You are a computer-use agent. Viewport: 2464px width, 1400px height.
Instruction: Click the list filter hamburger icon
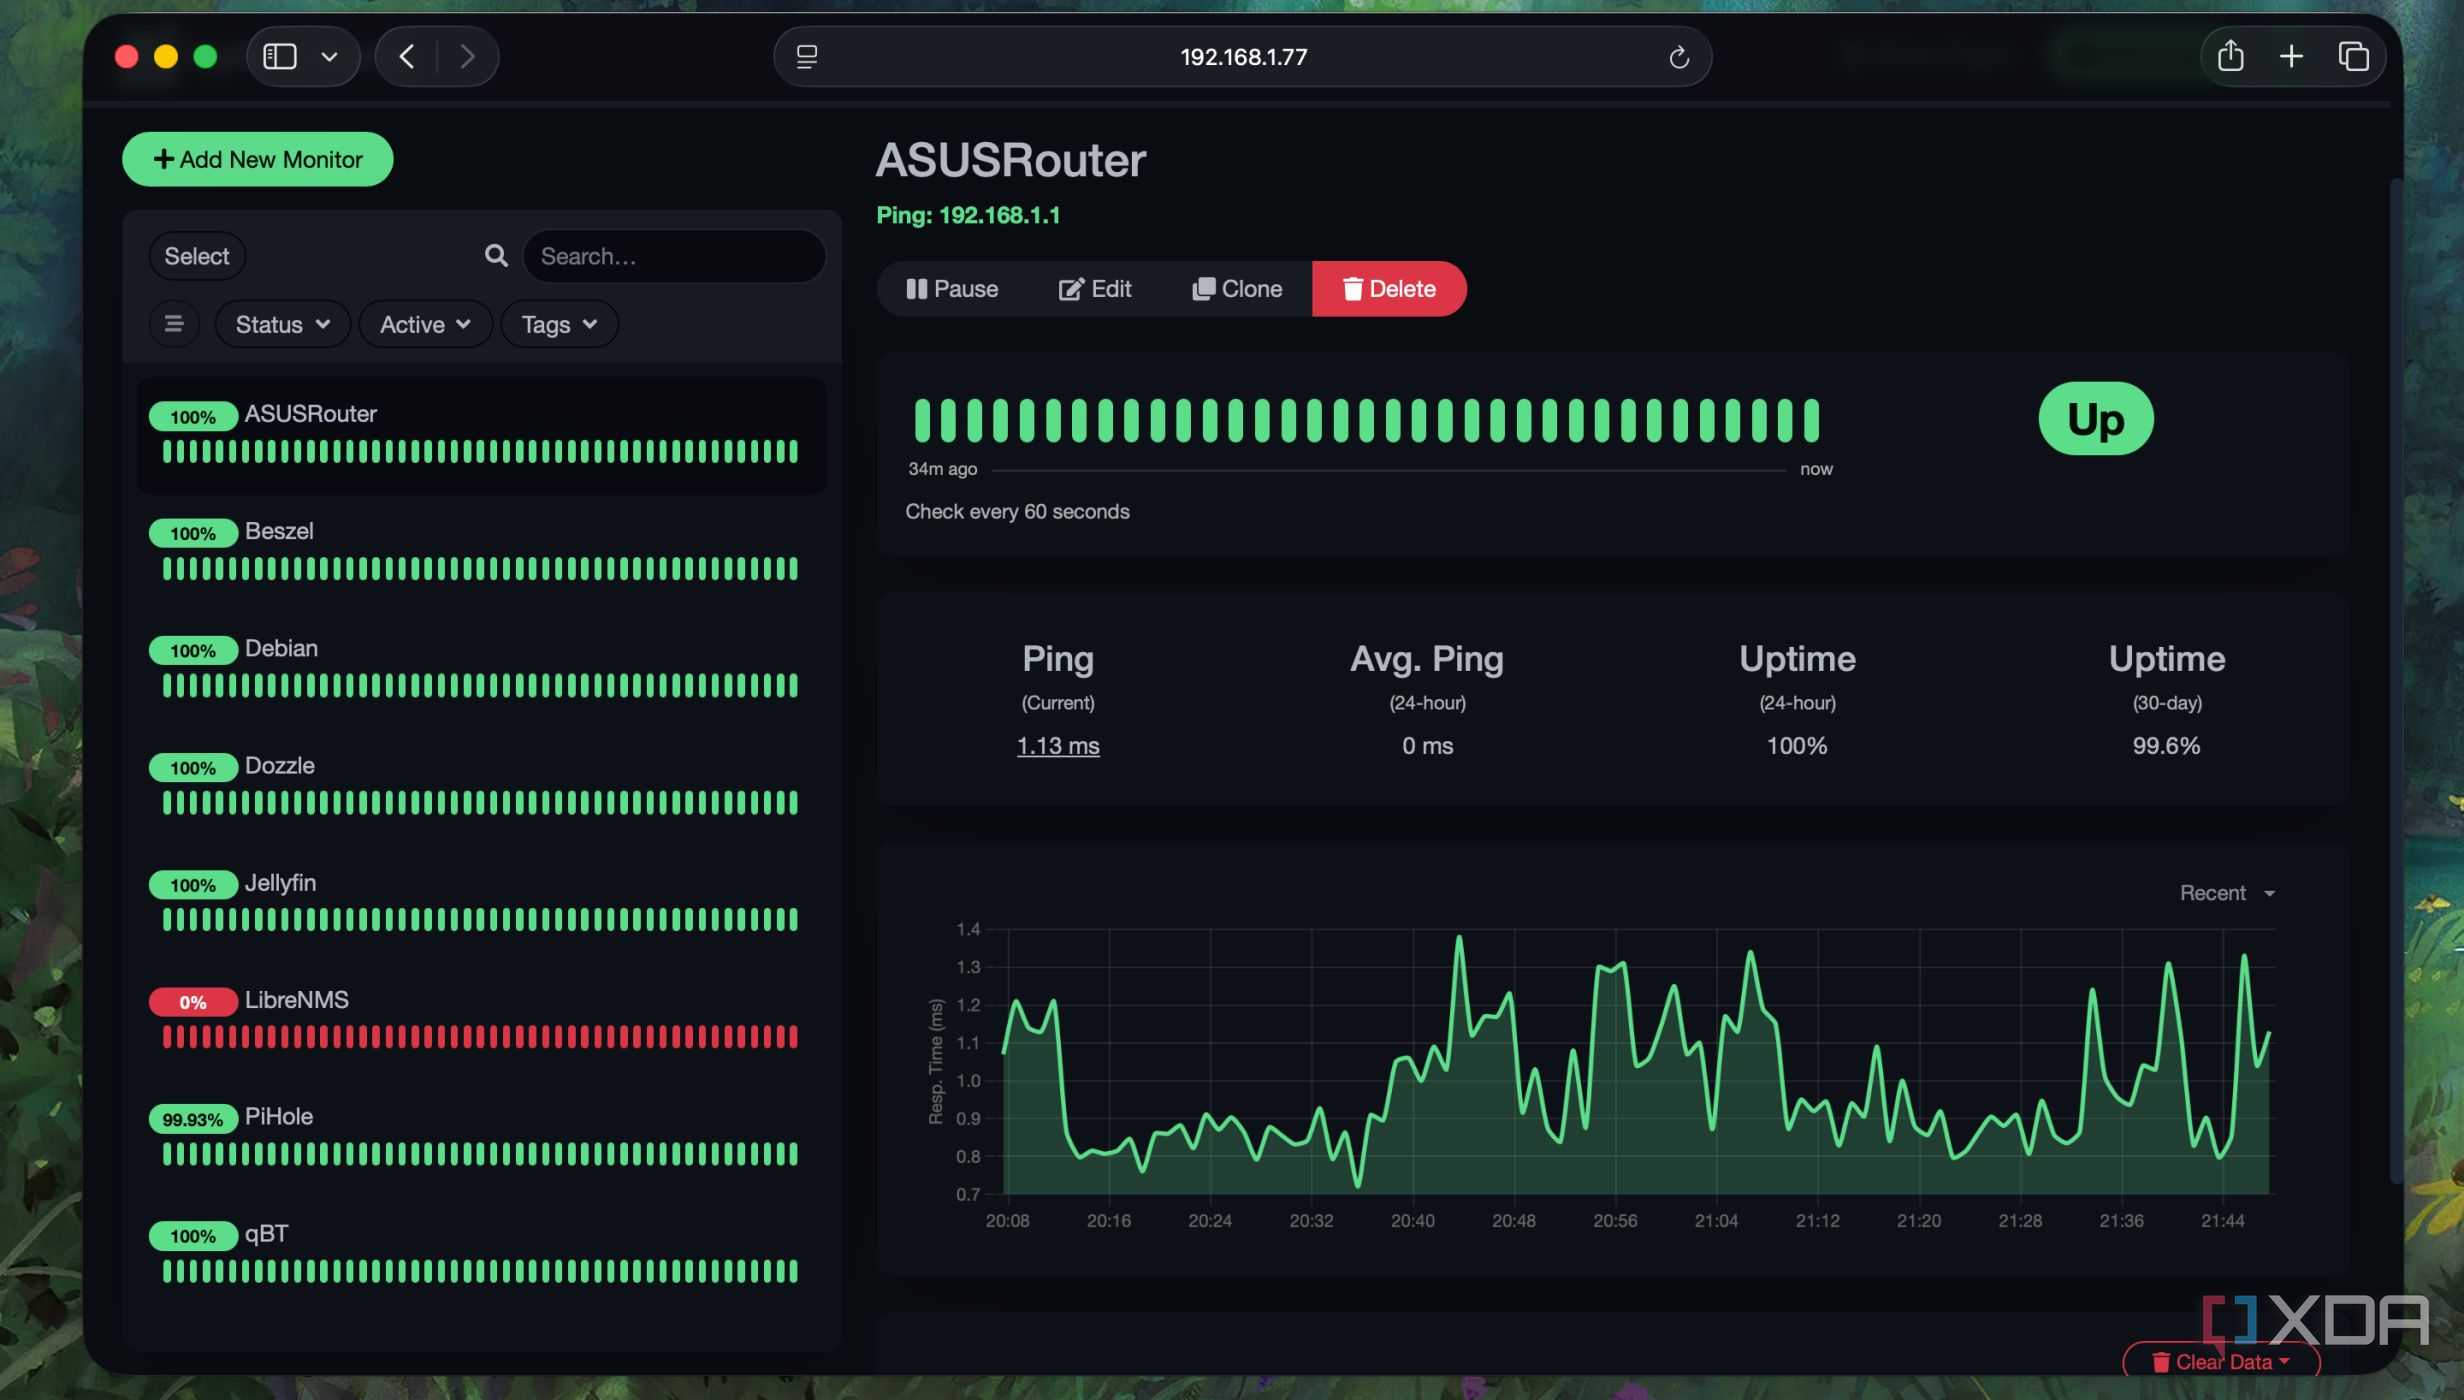point(173,324)
